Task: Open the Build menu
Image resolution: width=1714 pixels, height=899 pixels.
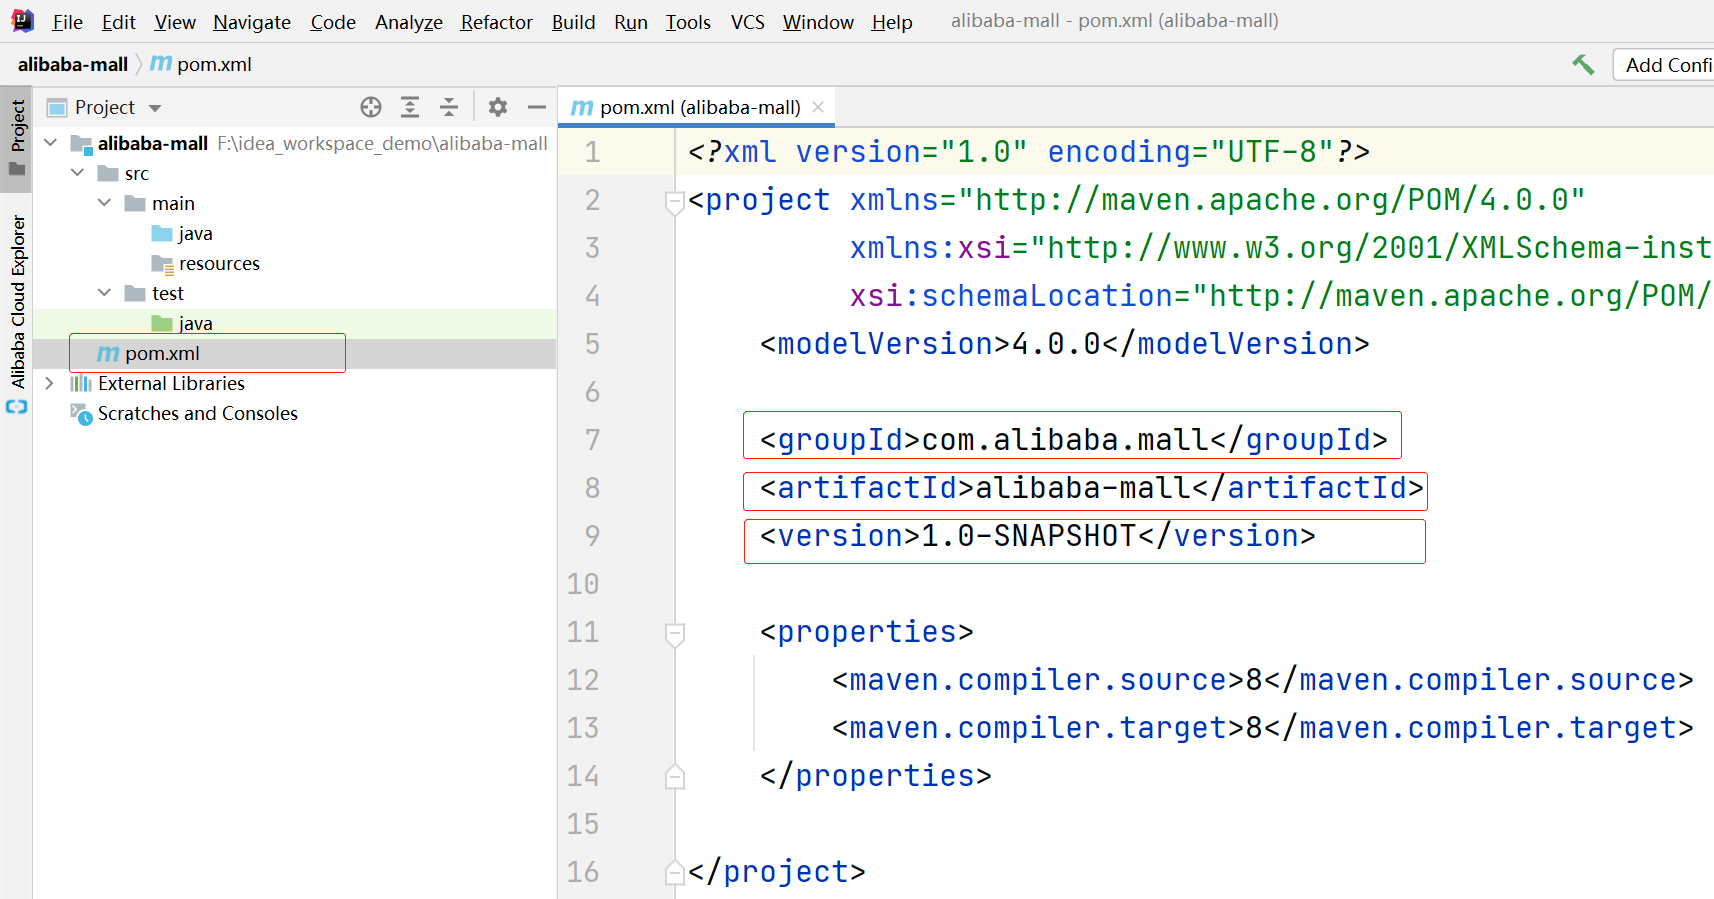Action: click(x=574, y=22)
